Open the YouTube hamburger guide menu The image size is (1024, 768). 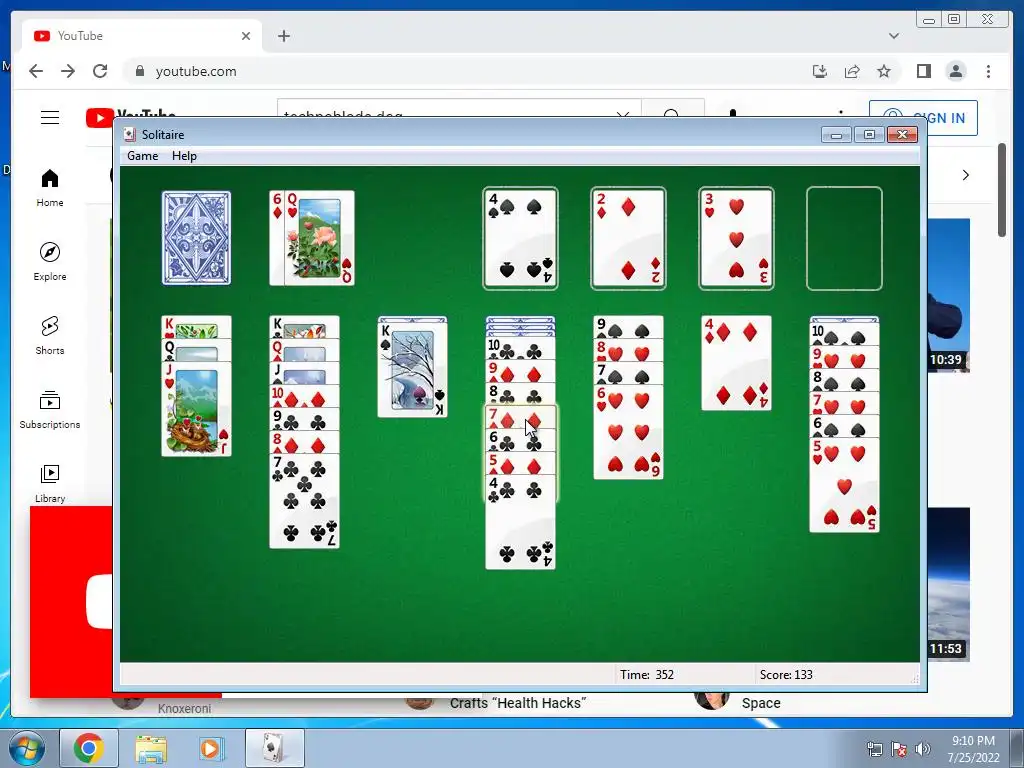(50, 118)
